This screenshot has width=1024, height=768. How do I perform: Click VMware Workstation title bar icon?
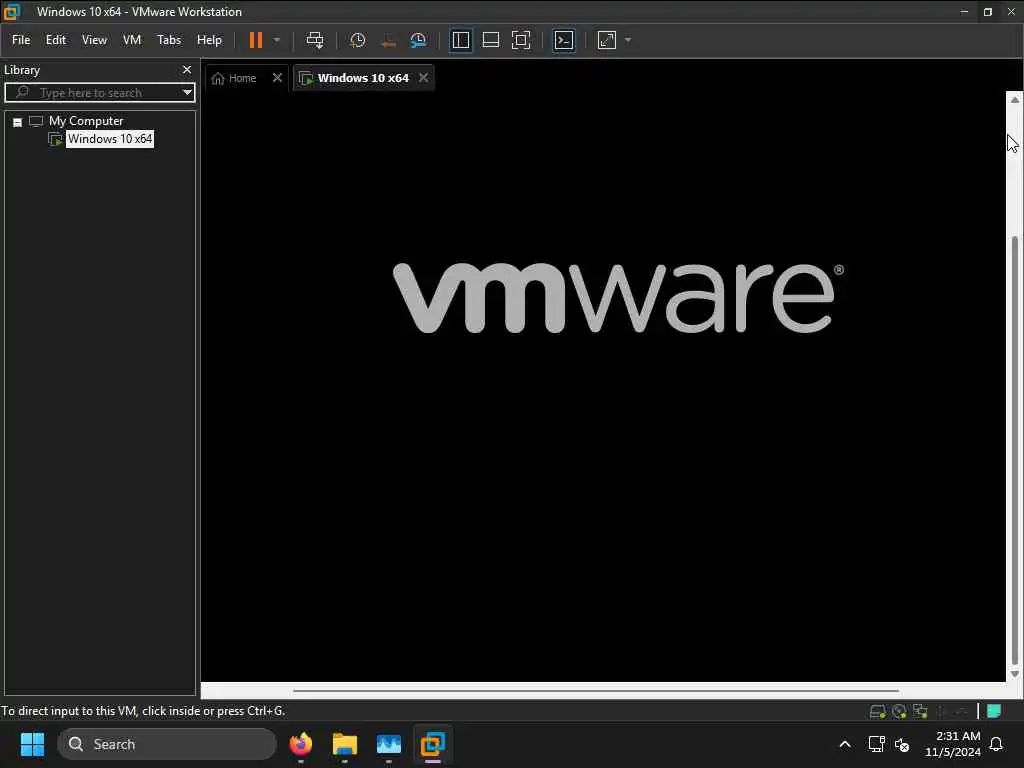click(x=12, y=11)
